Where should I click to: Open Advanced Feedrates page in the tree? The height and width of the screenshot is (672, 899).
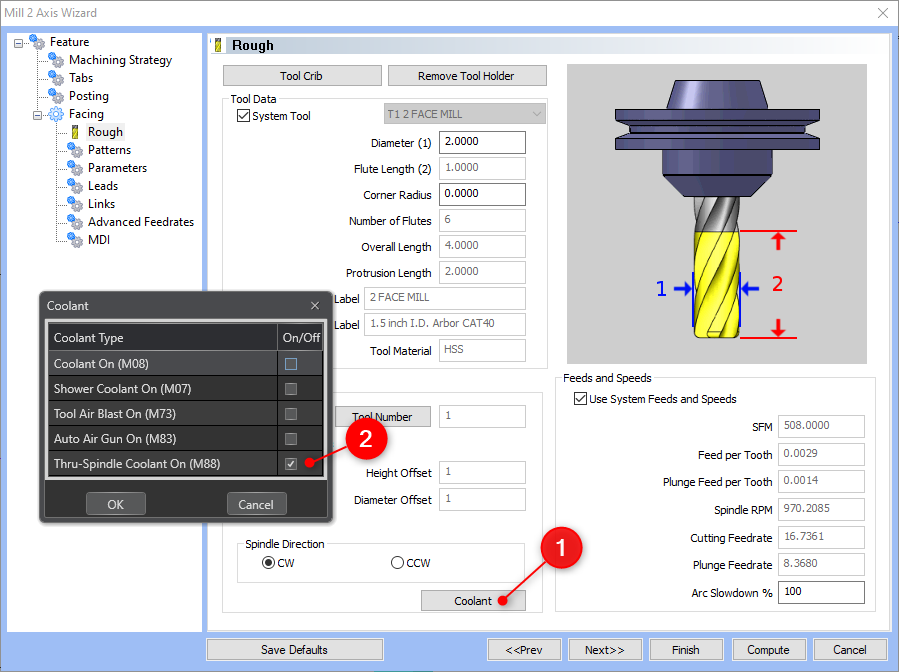coord(141,222)
